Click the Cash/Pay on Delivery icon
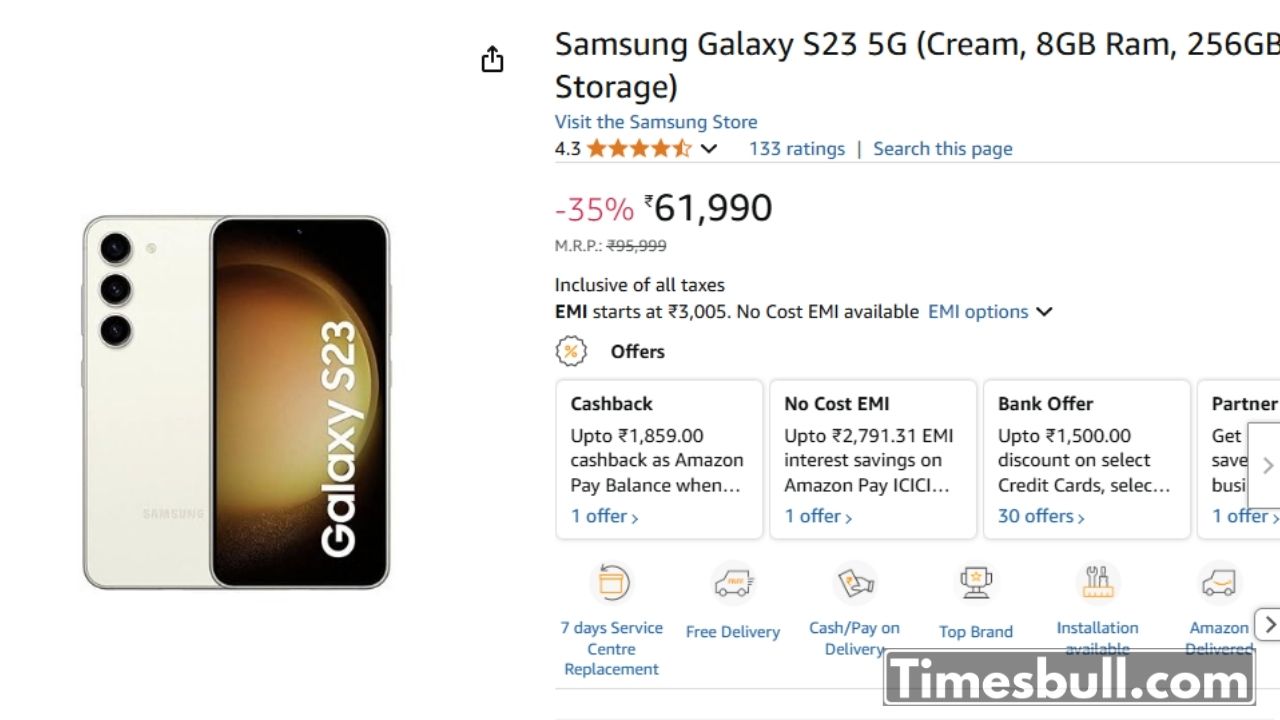Screen dimensions: 1280x720 tap(855, 583)
